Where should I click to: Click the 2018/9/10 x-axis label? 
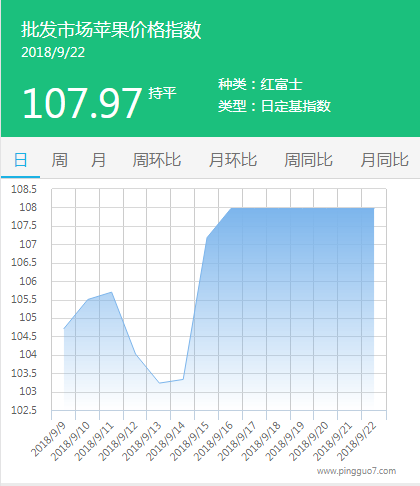71,441
